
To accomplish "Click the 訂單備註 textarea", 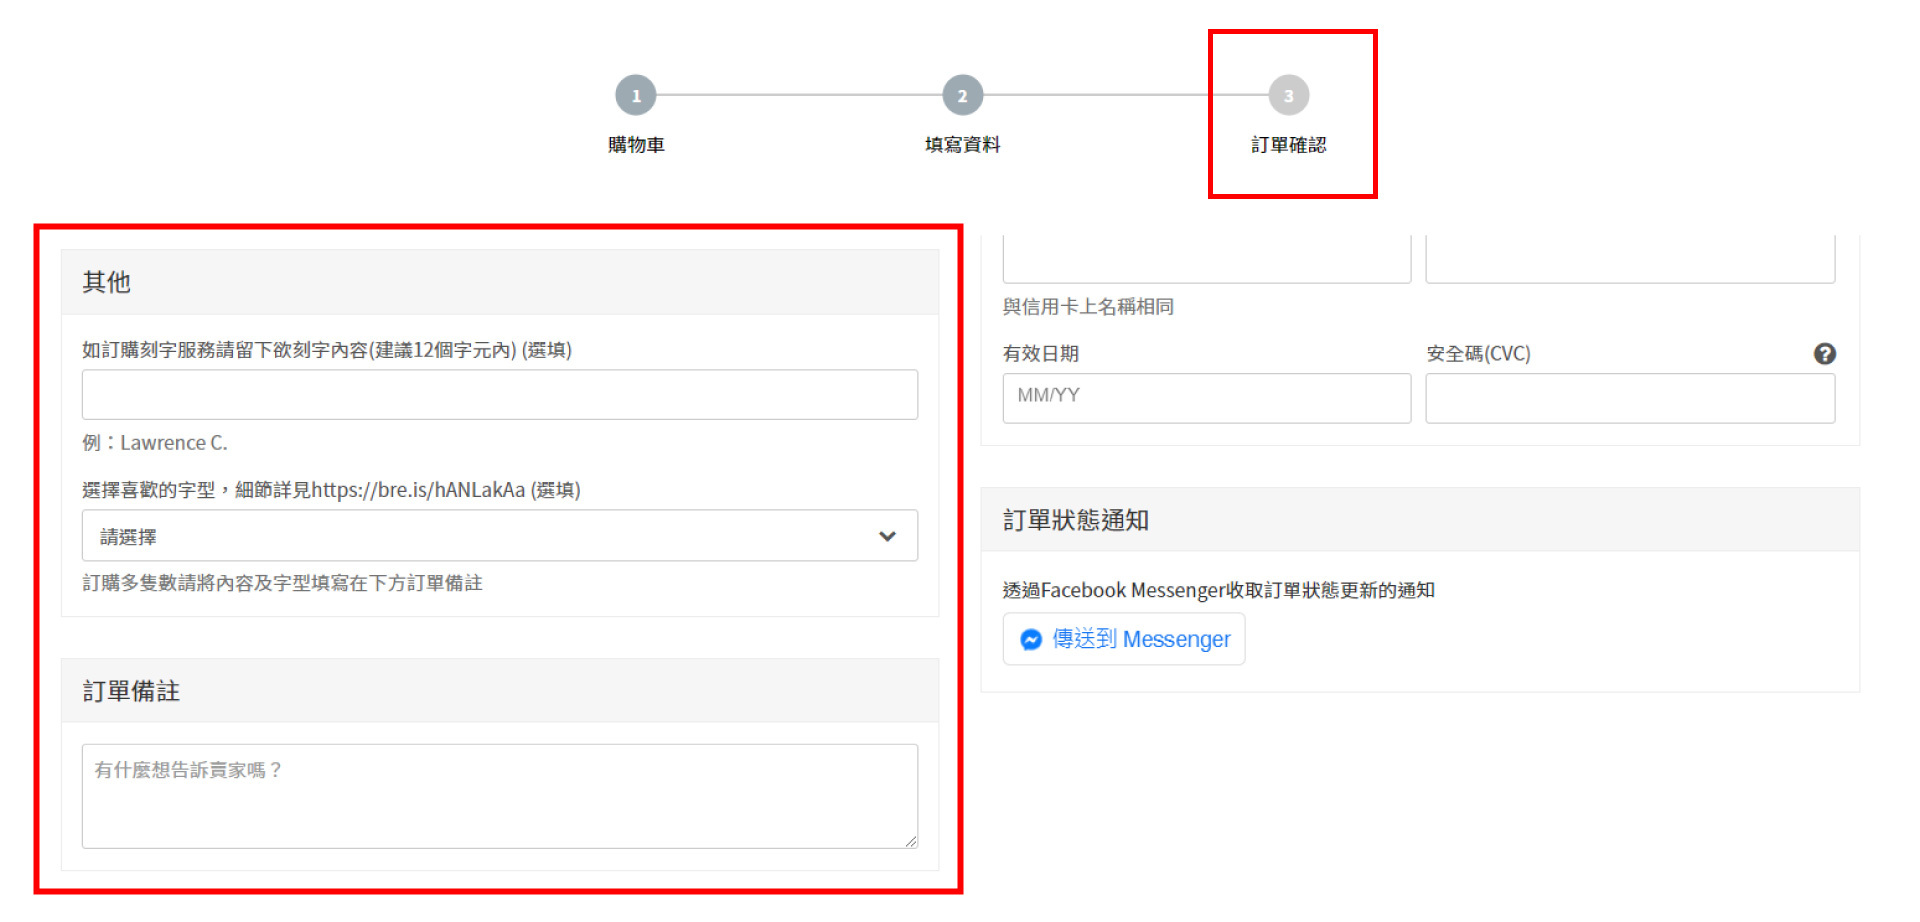I will tap(500, 796).
